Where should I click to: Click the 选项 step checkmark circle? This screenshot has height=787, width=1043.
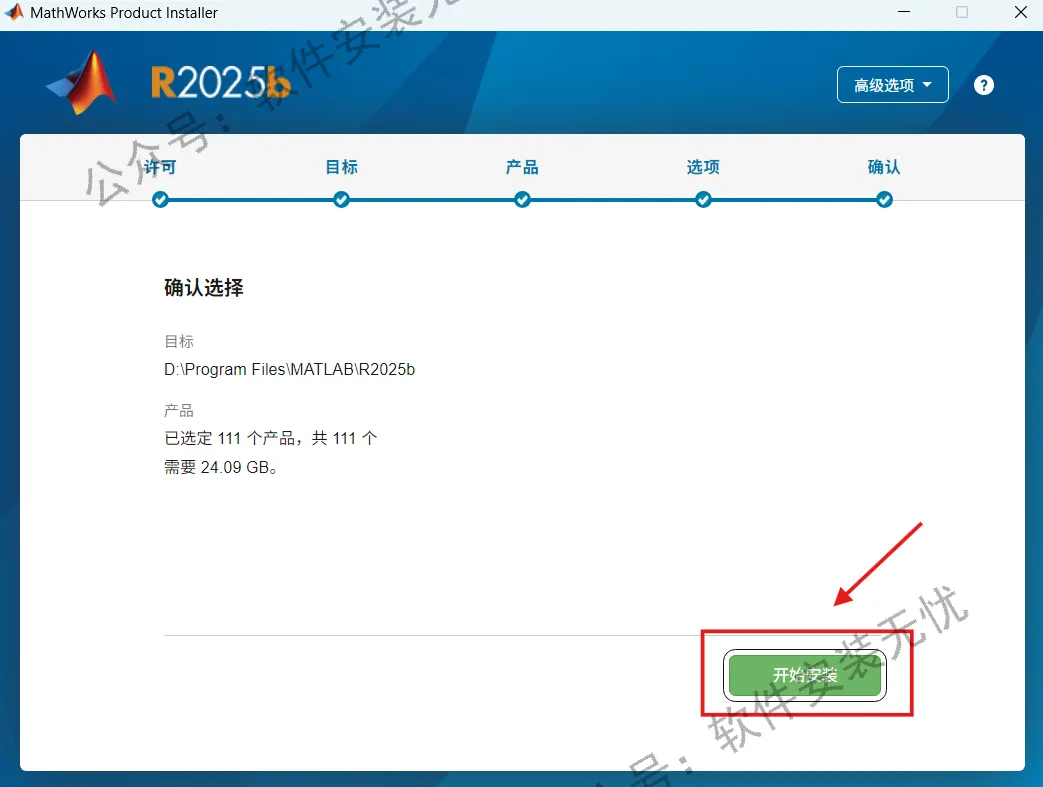pyautogui.click(x=703, y=200)
